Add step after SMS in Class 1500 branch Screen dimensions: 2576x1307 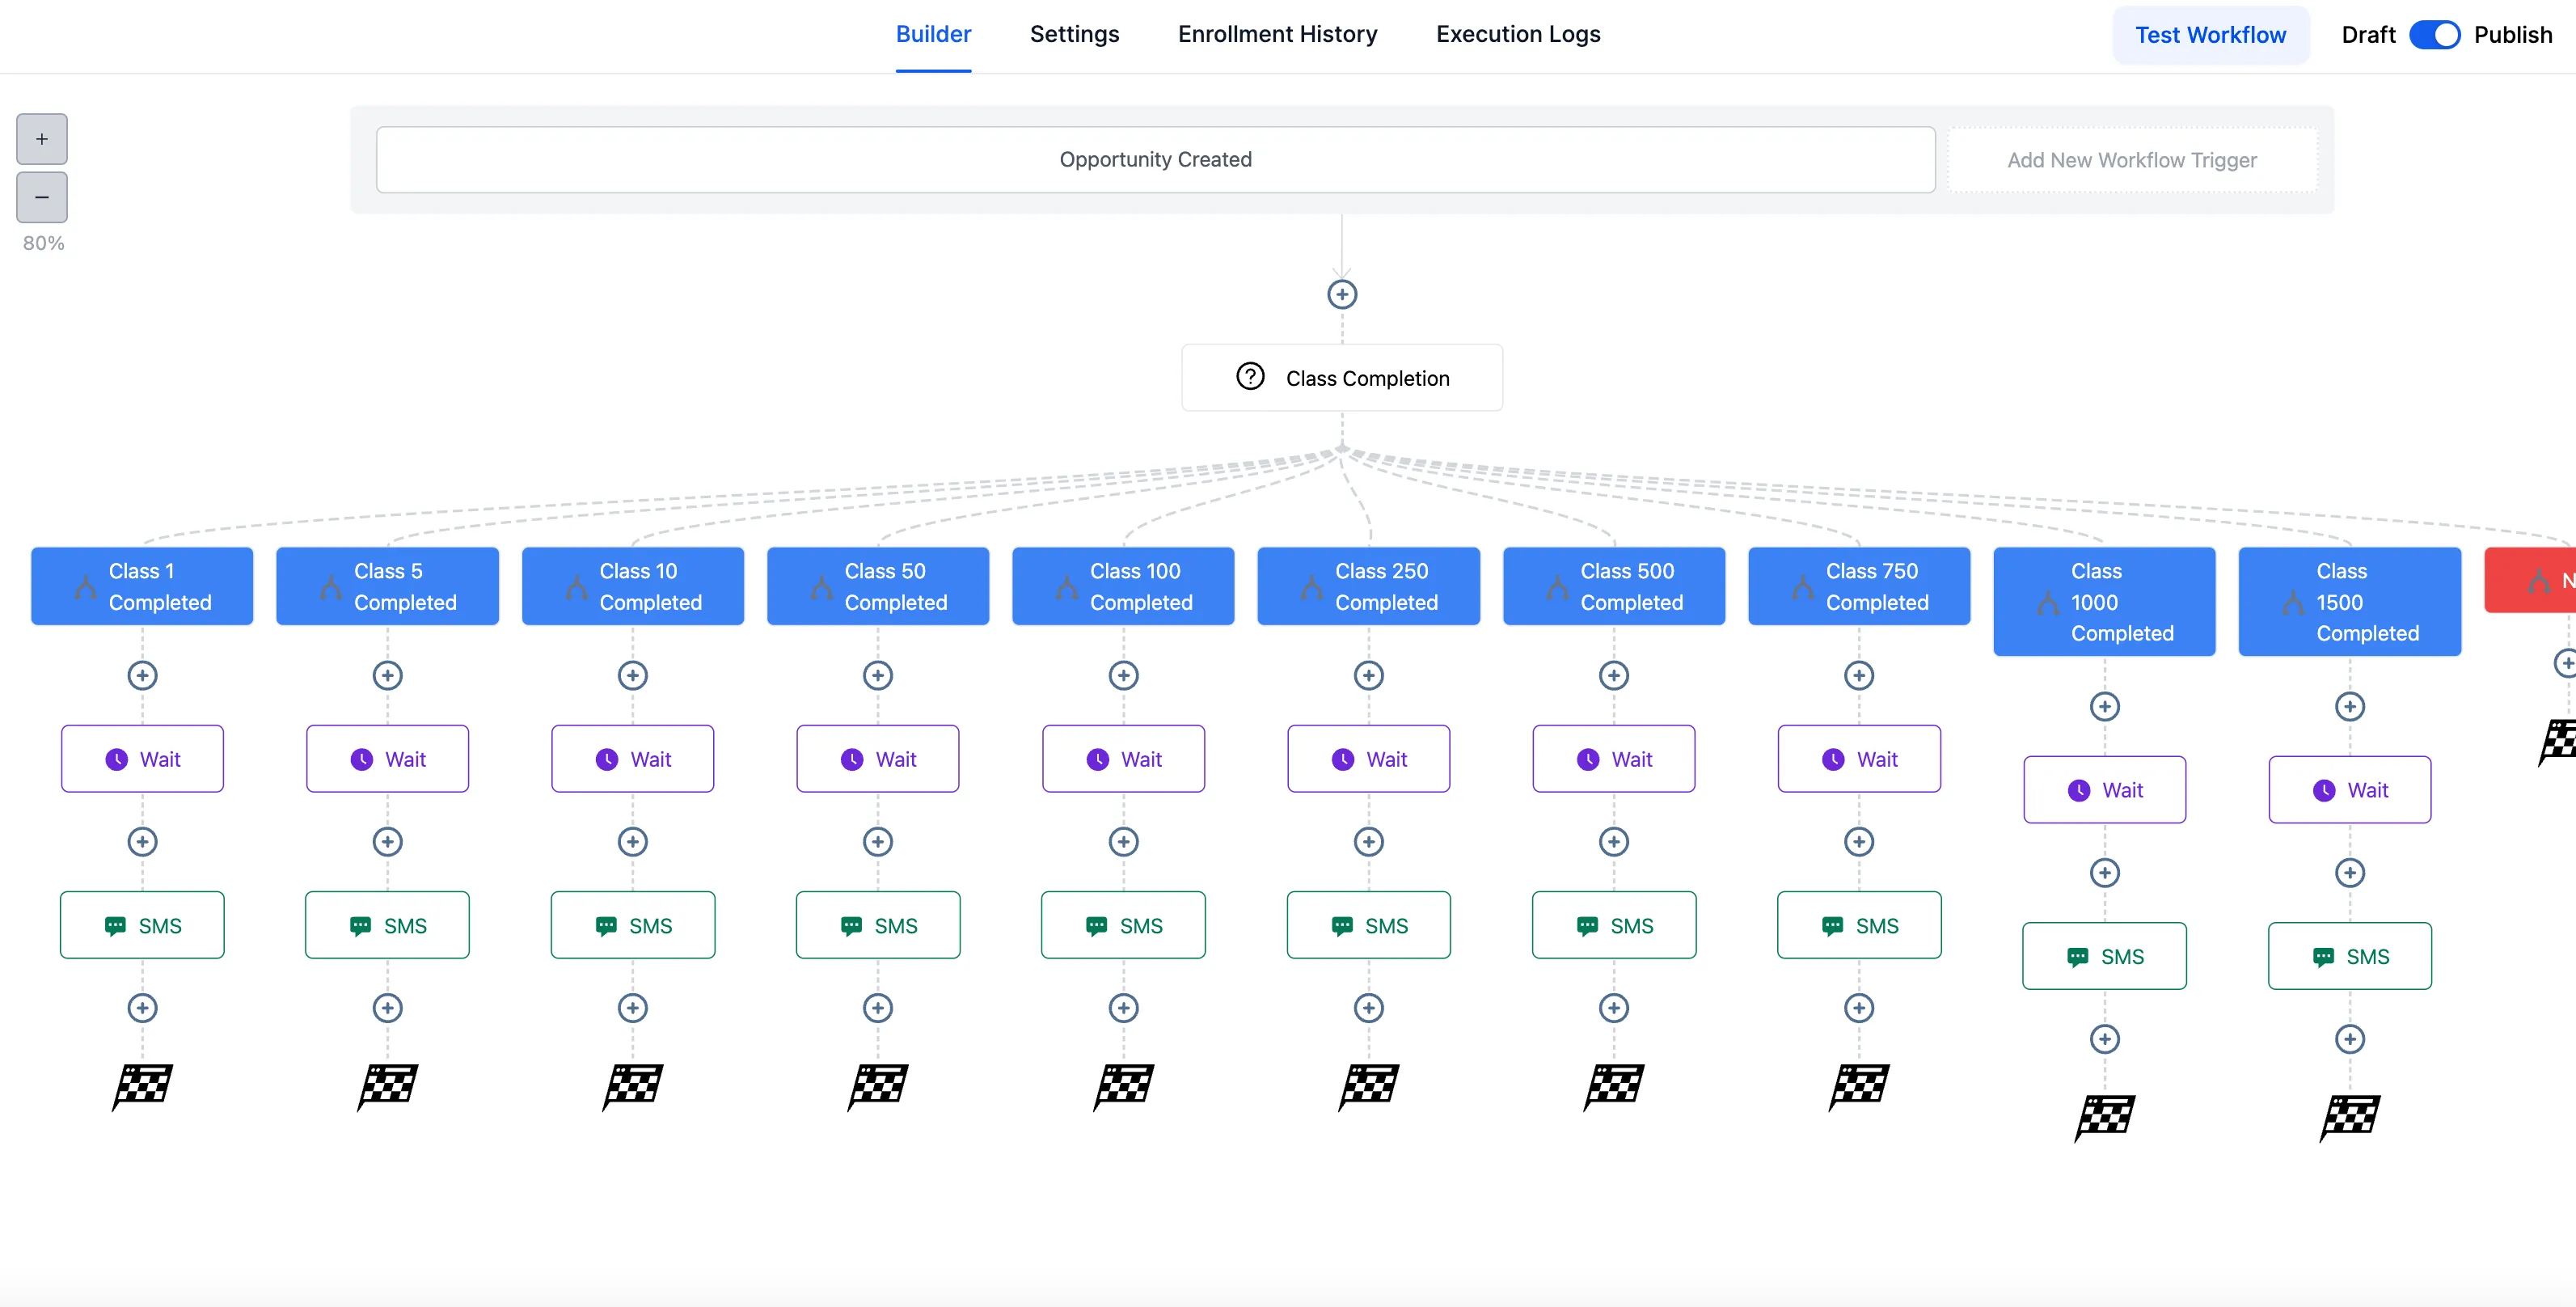tap(2350, 1038)
